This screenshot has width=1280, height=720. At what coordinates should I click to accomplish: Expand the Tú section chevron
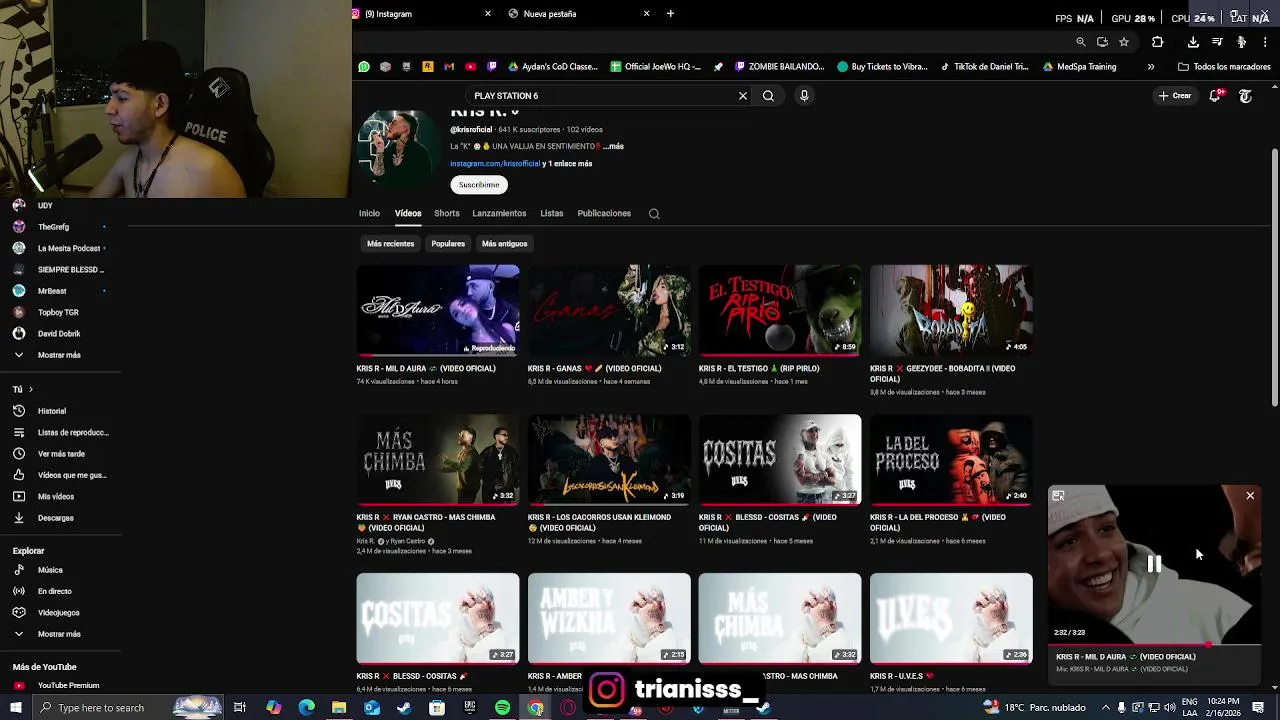[31, 389]
